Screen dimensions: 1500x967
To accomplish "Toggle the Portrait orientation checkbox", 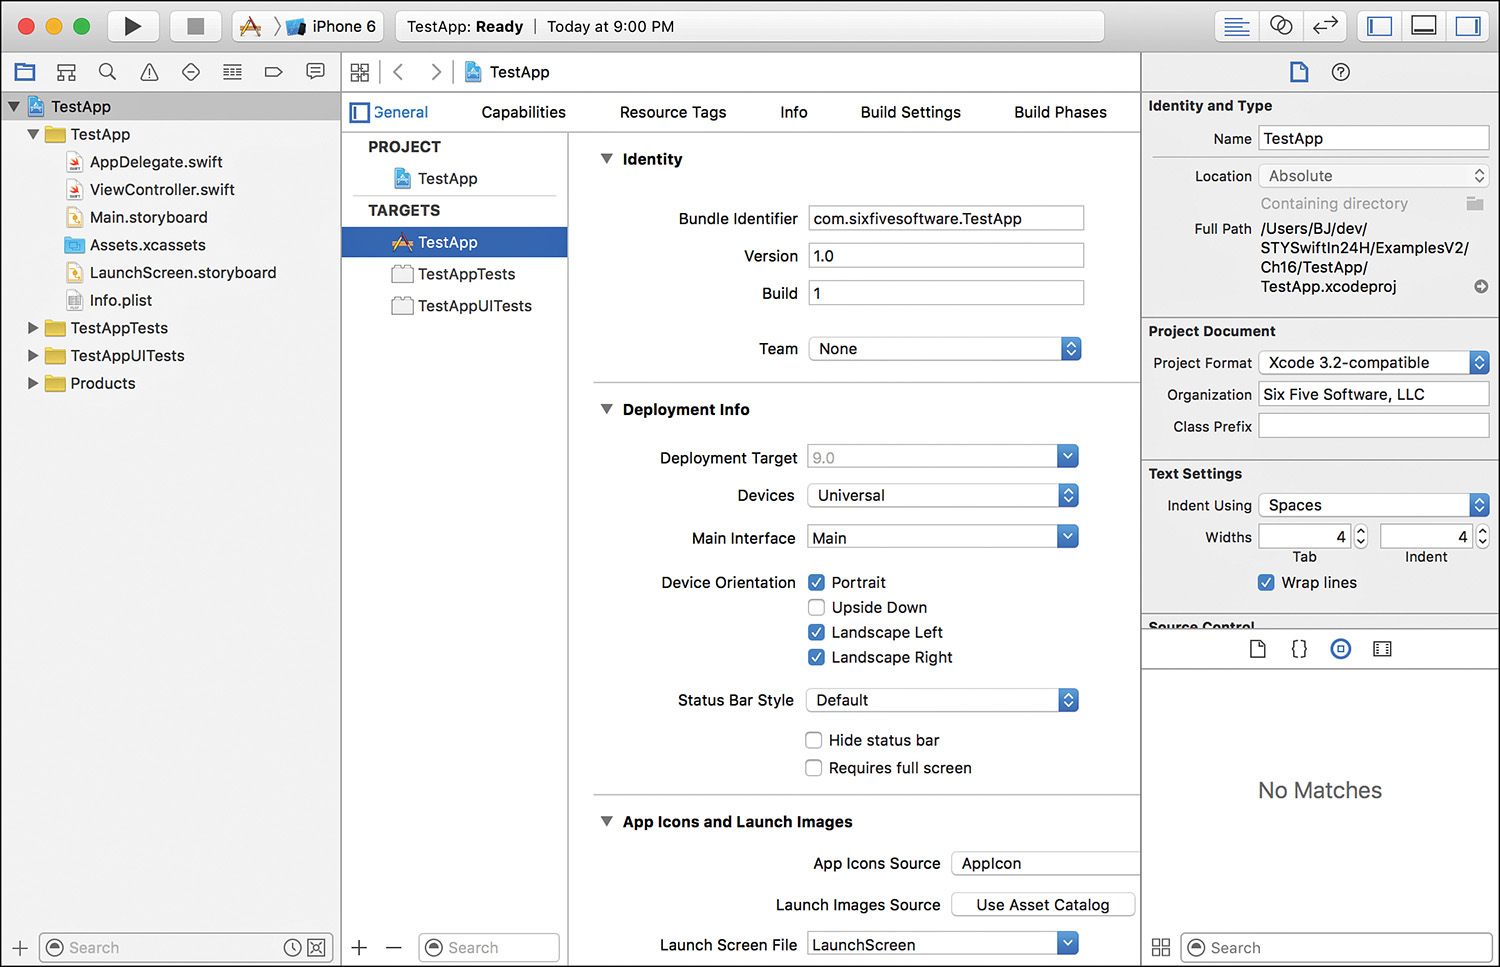I will 816,582.
